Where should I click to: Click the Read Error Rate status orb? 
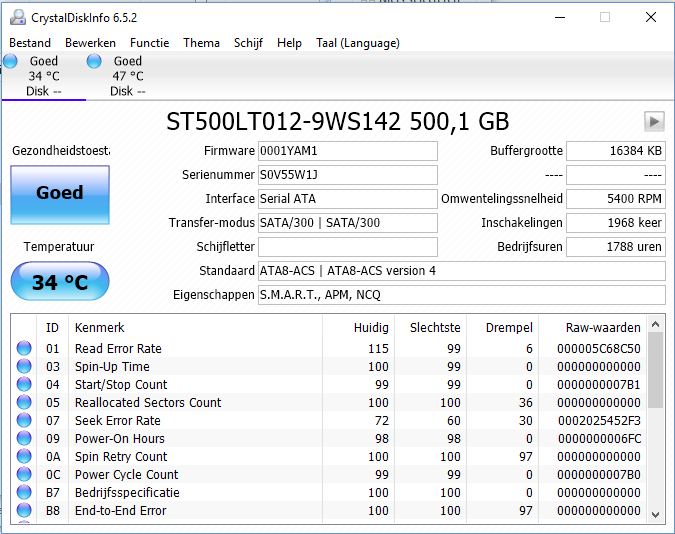(x=24, y=349)
